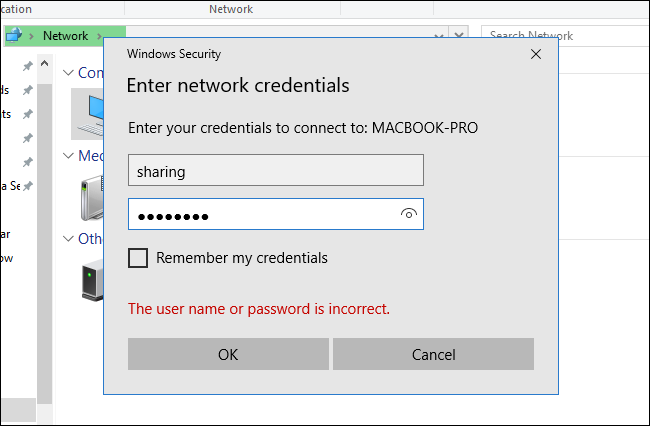Collapse the Computer group chevron
Image resolution: width=650 pixels, height=426 pixels.
point(68,73)
